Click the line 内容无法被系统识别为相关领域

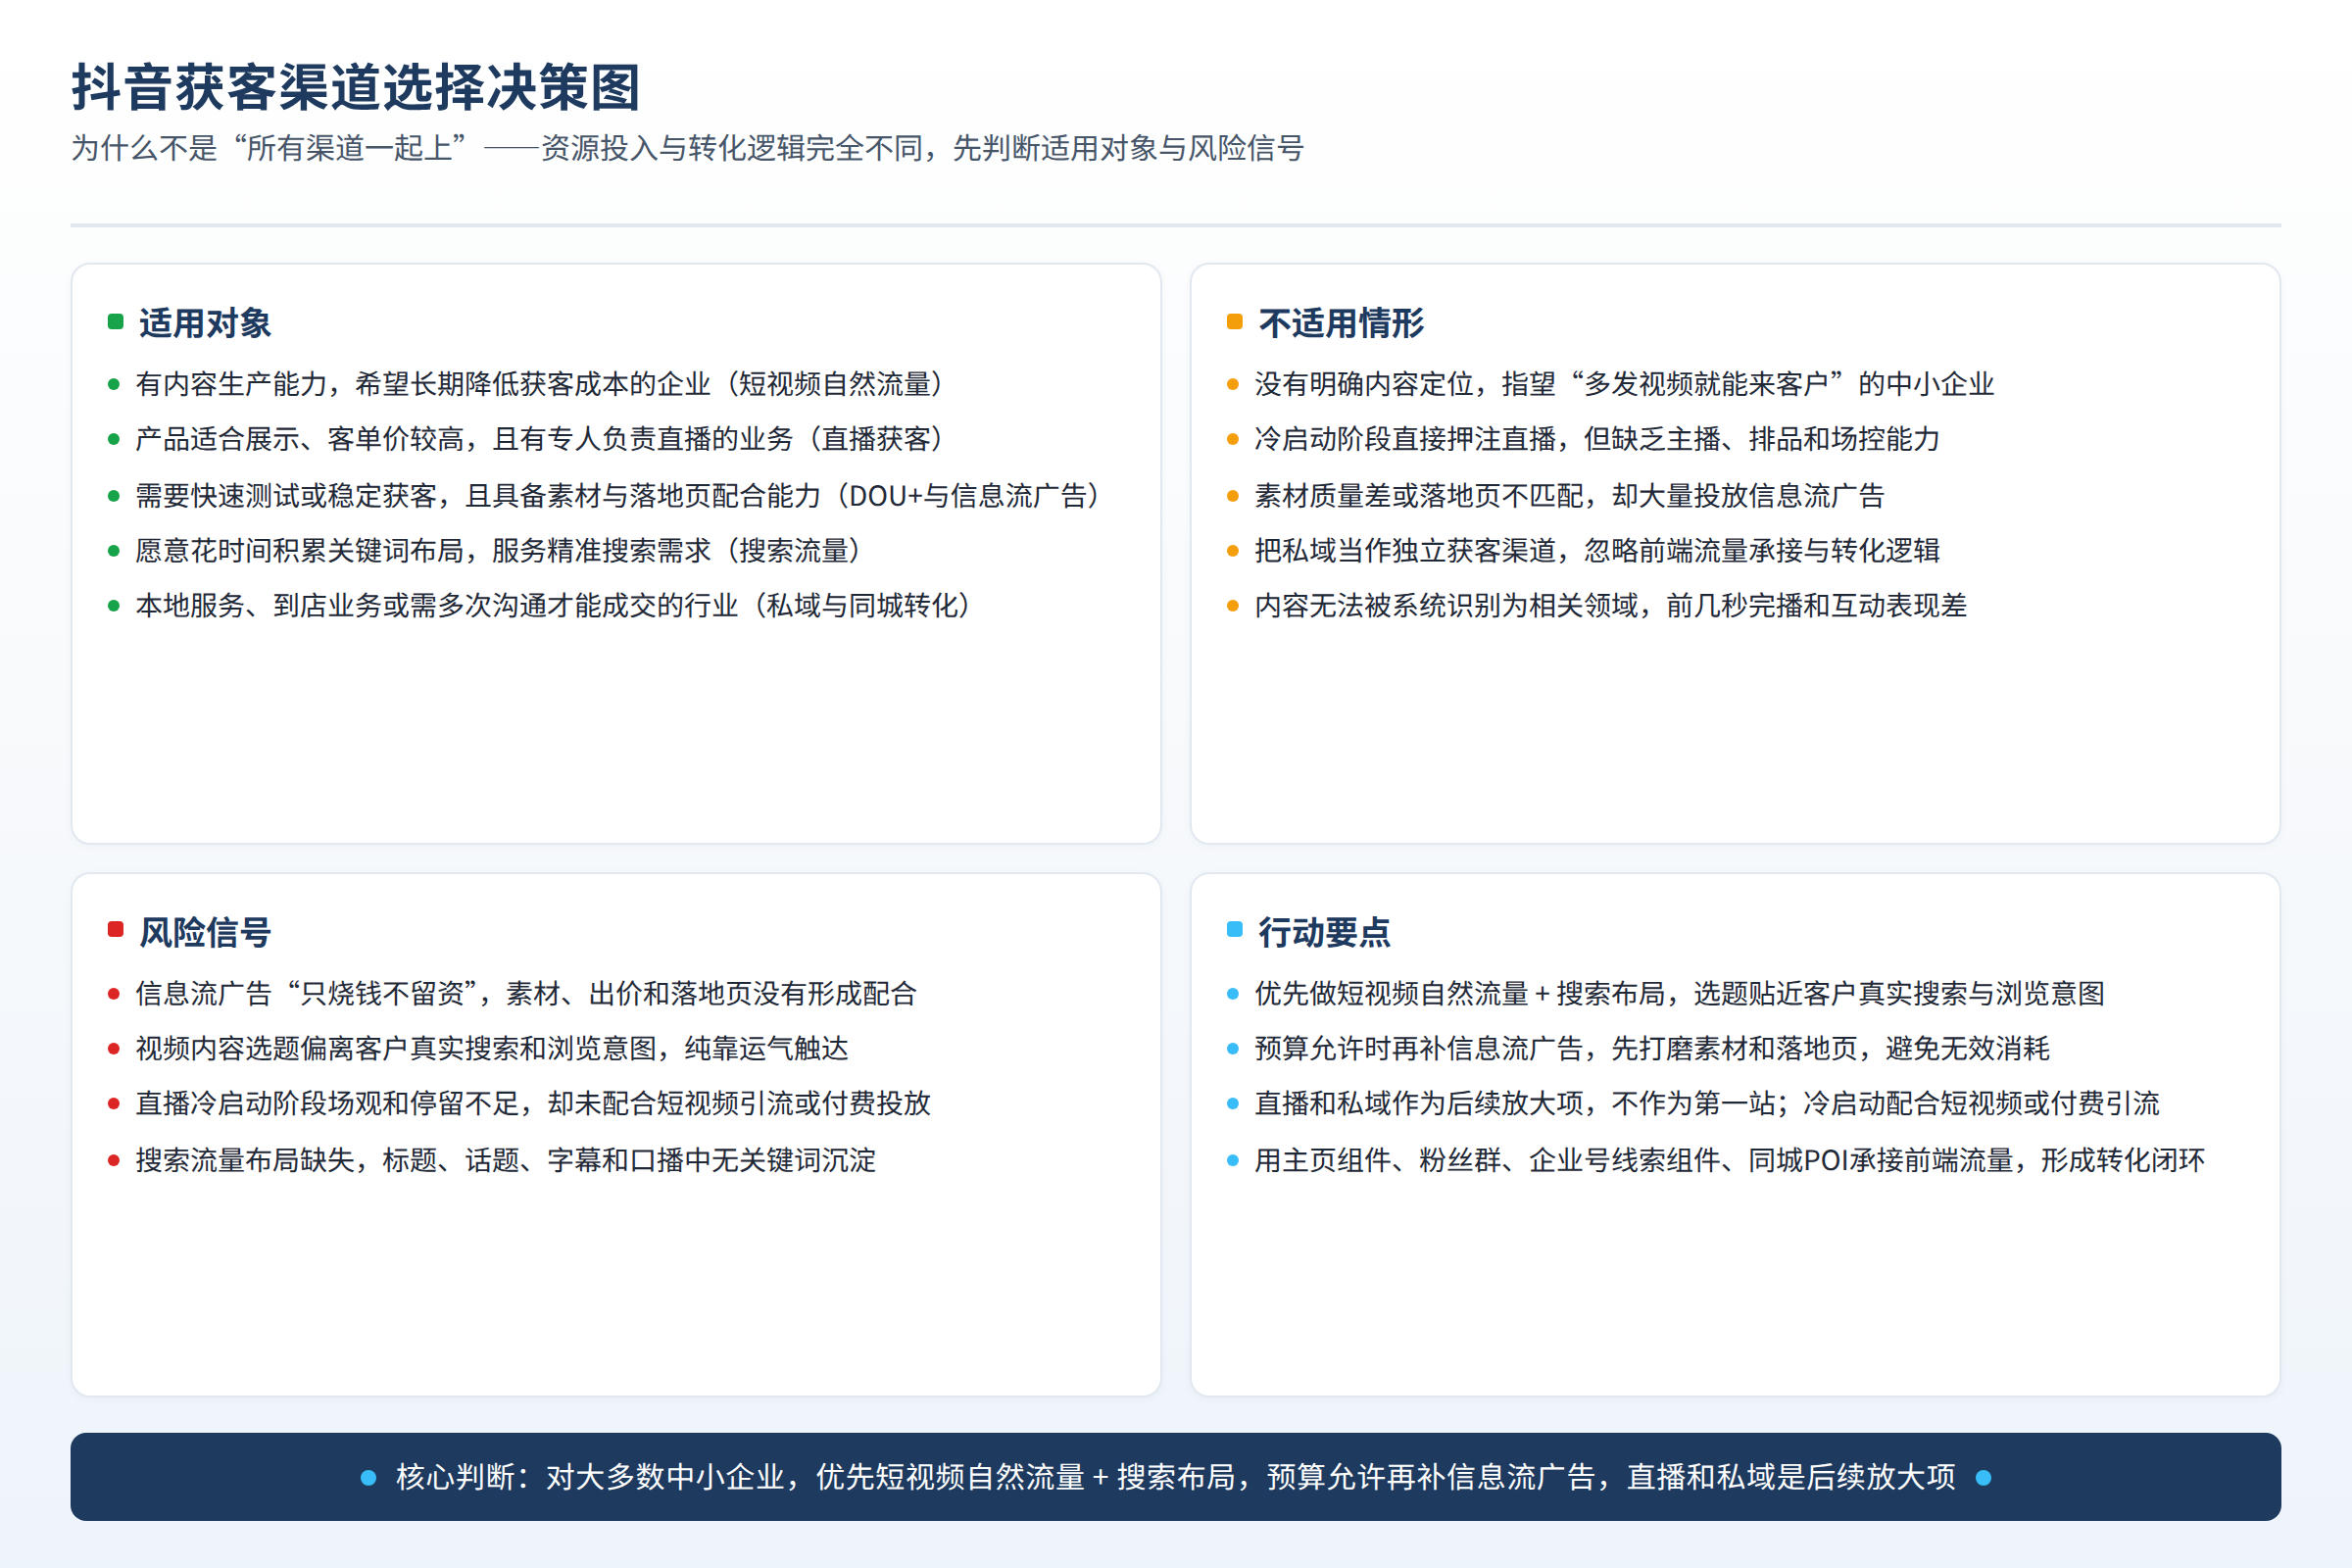[1611, 606]
